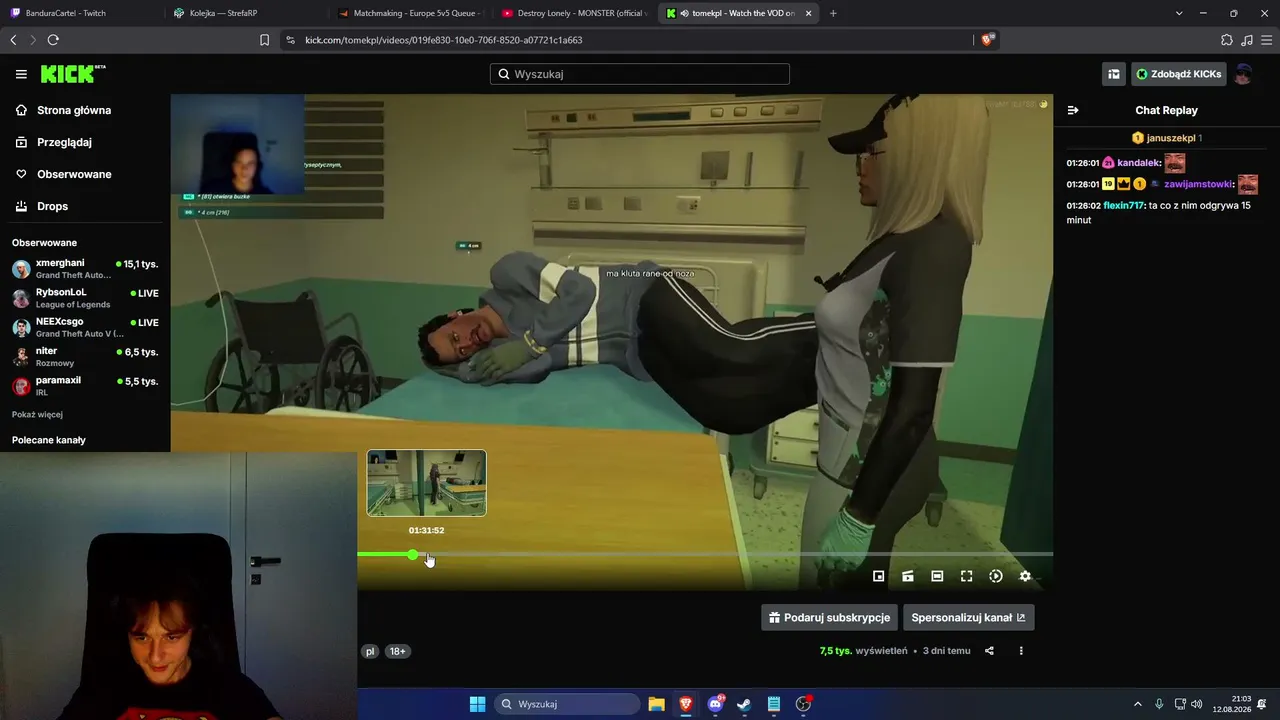The width and height of the screenshot is (1280, 720).
Task: Click the Zdobądź KICKs button
Action: [1178, 74]
